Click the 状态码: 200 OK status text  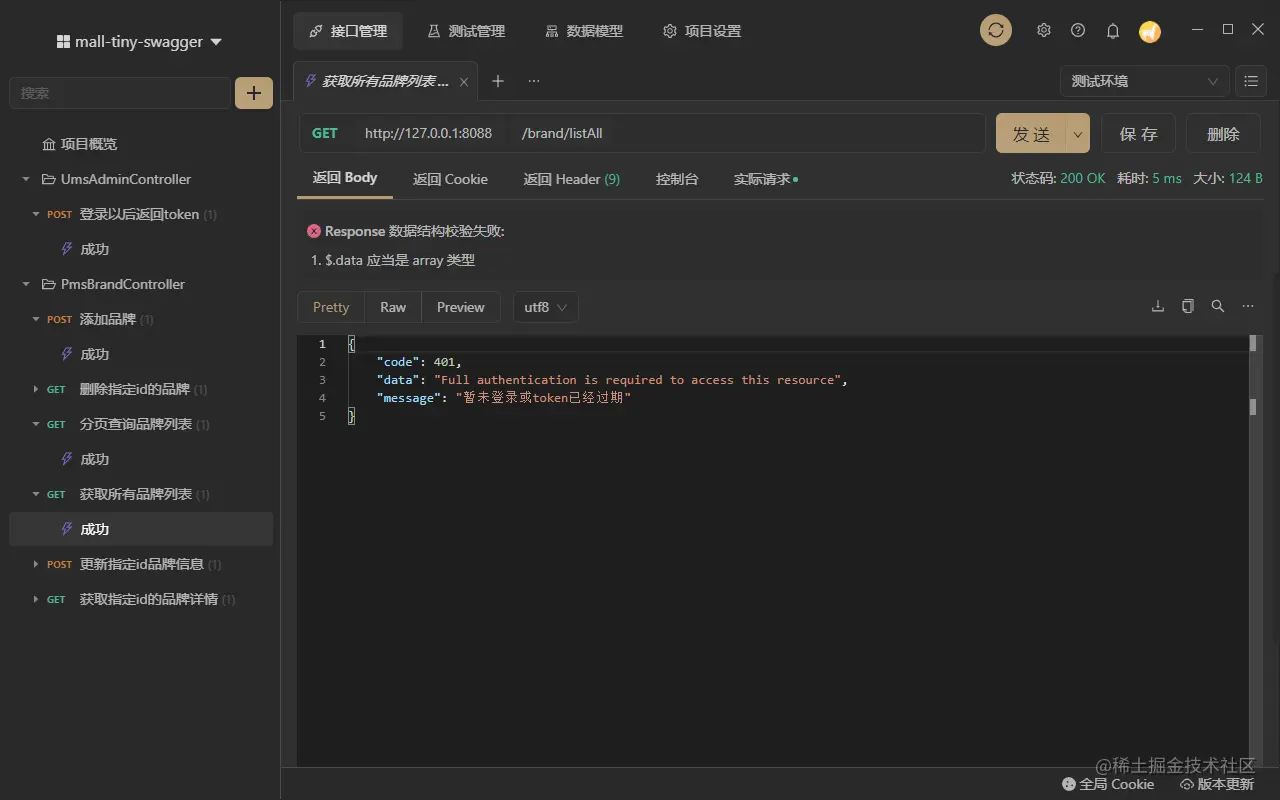(x=1059, y=178)
